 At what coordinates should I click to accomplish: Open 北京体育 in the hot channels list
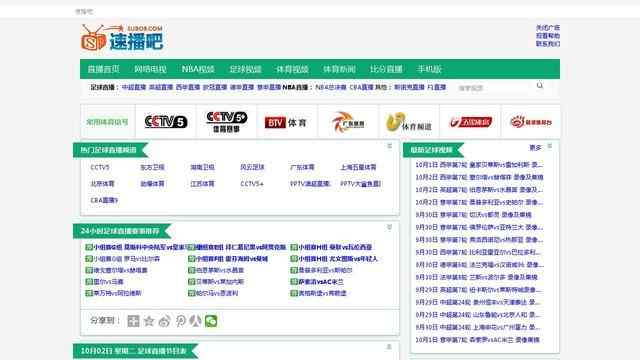102,184
